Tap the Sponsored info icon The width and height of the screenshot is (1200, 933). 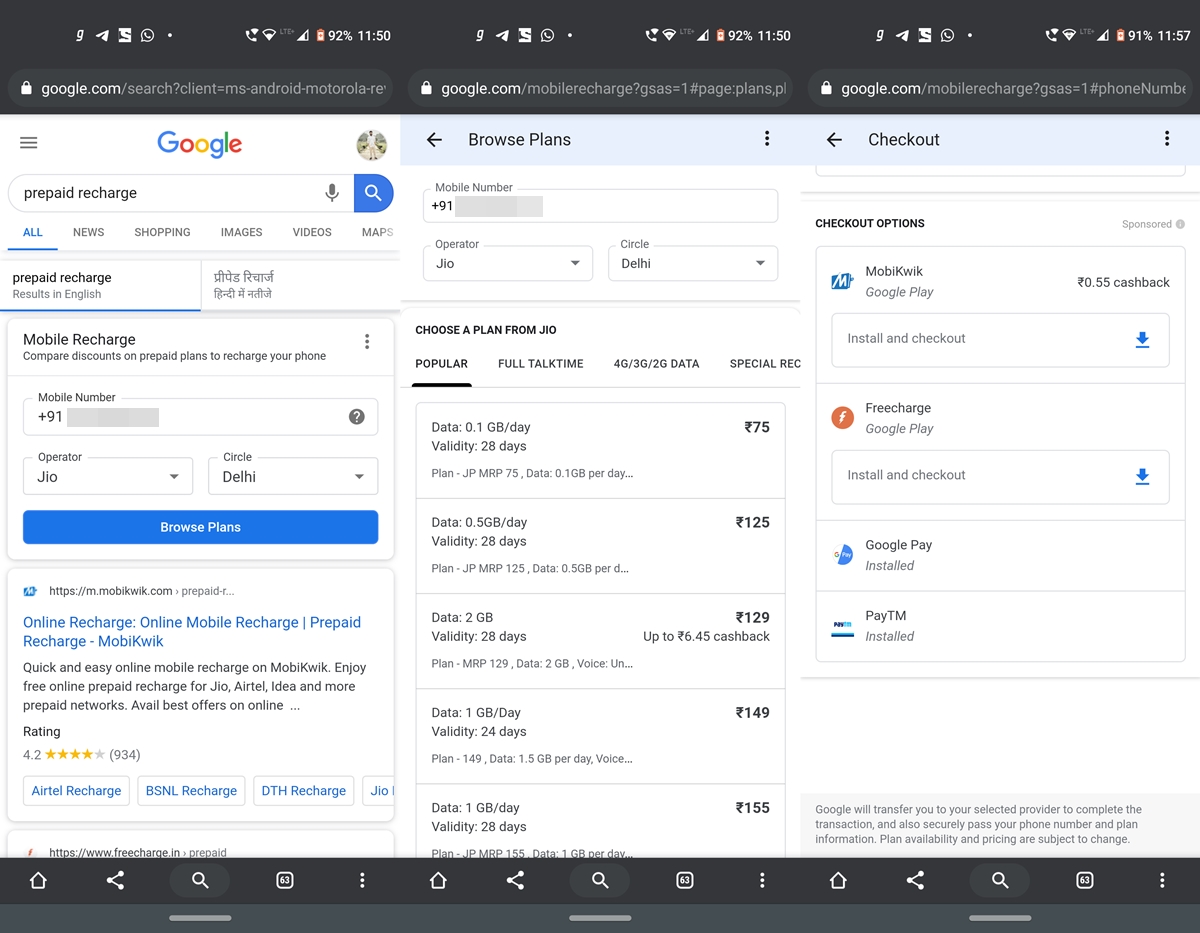pos(1181,224)
